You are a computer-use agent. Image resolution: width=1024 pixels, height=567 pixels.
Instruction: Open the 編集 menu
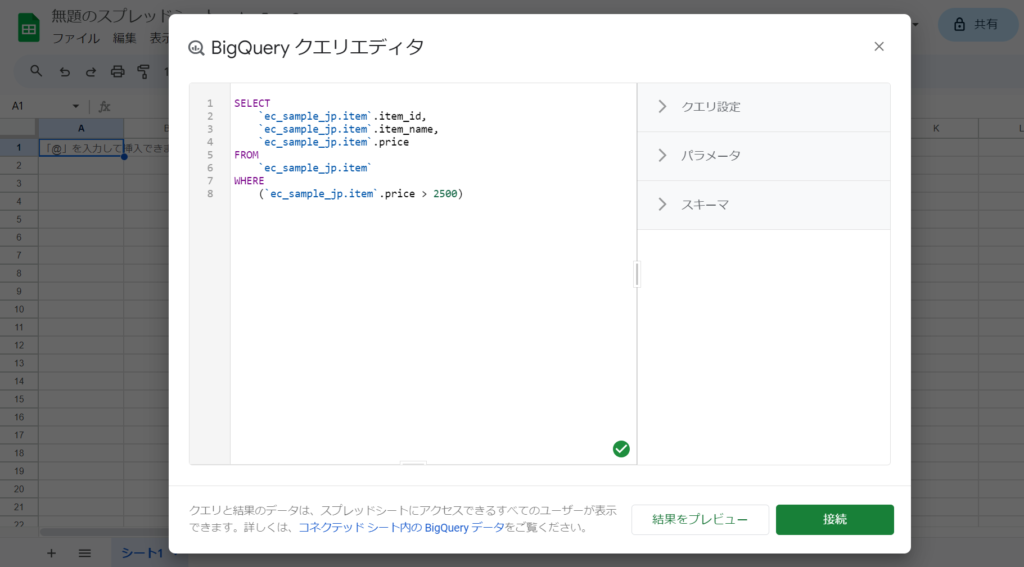click(124, 38)
